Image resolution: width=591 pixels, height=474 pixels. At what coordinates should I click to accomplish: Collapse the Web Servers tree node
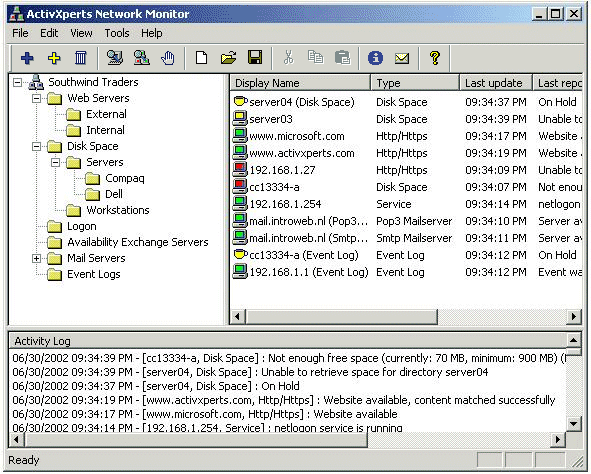pyautogui.click(x=37, y=99)
